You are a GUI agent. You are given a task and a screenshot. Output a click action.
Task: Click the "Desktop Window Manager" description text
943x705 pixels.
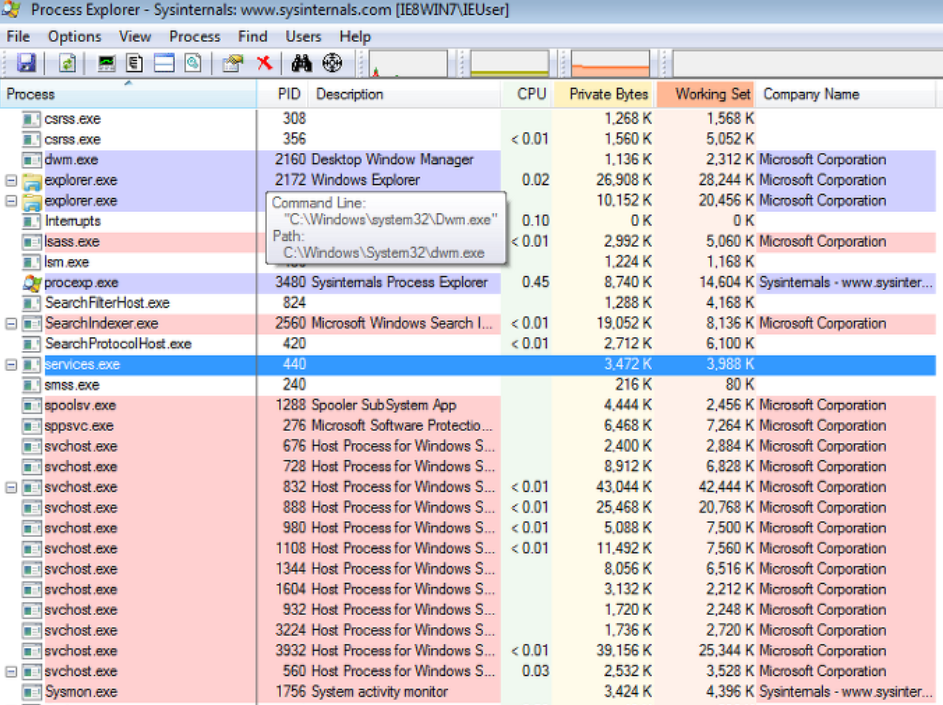393,159
